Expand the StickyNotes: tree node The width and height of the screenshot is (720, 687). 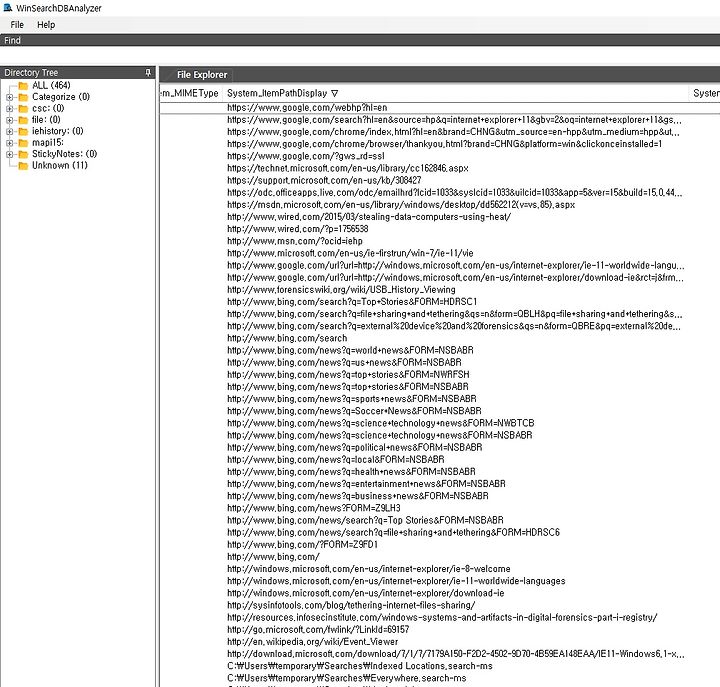(x=9, y=155)
